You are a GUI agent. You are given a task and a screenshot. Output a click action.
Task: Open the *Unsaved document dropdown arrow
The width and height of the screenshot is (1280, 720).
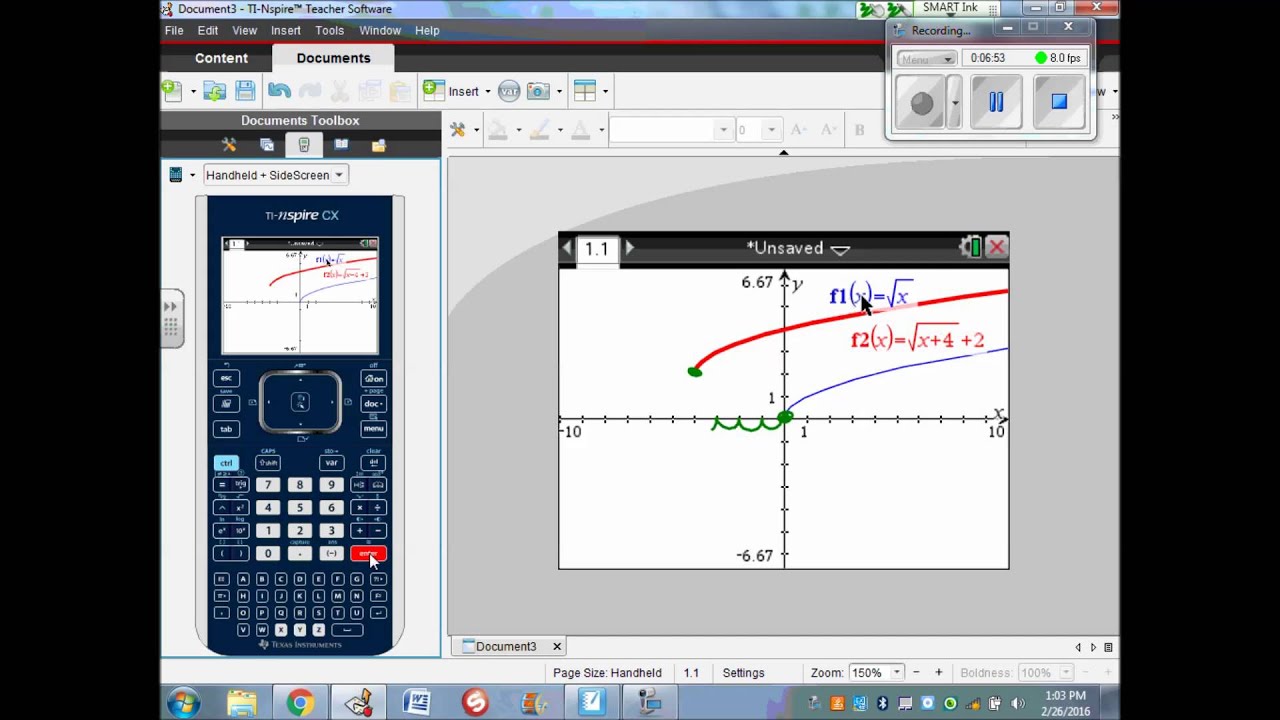click(x=840, y=249)
